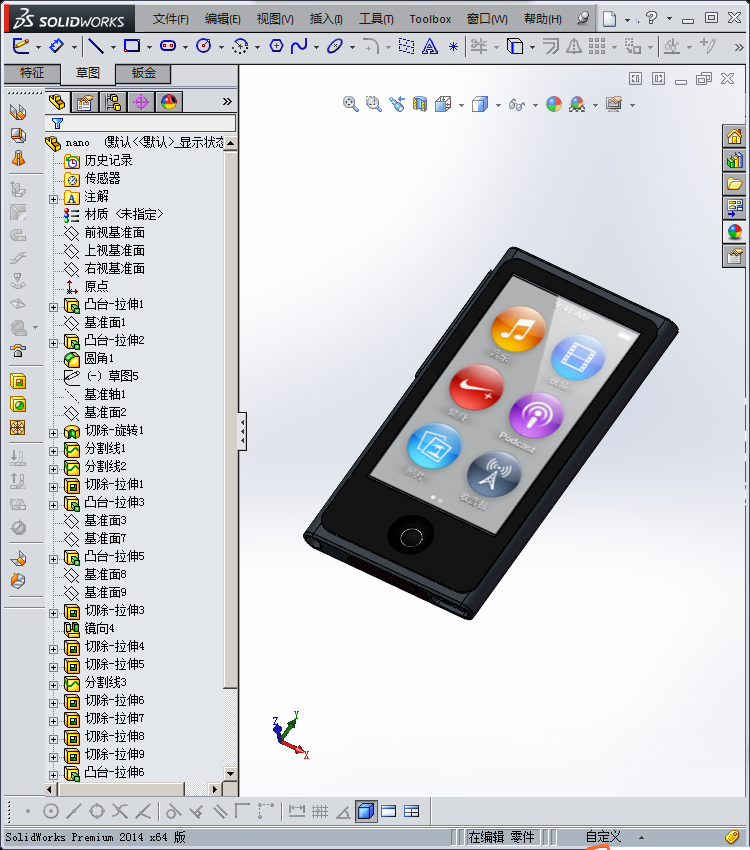
Task: Toggle the Shaded With Edges display button
Action: click(366, 811)
